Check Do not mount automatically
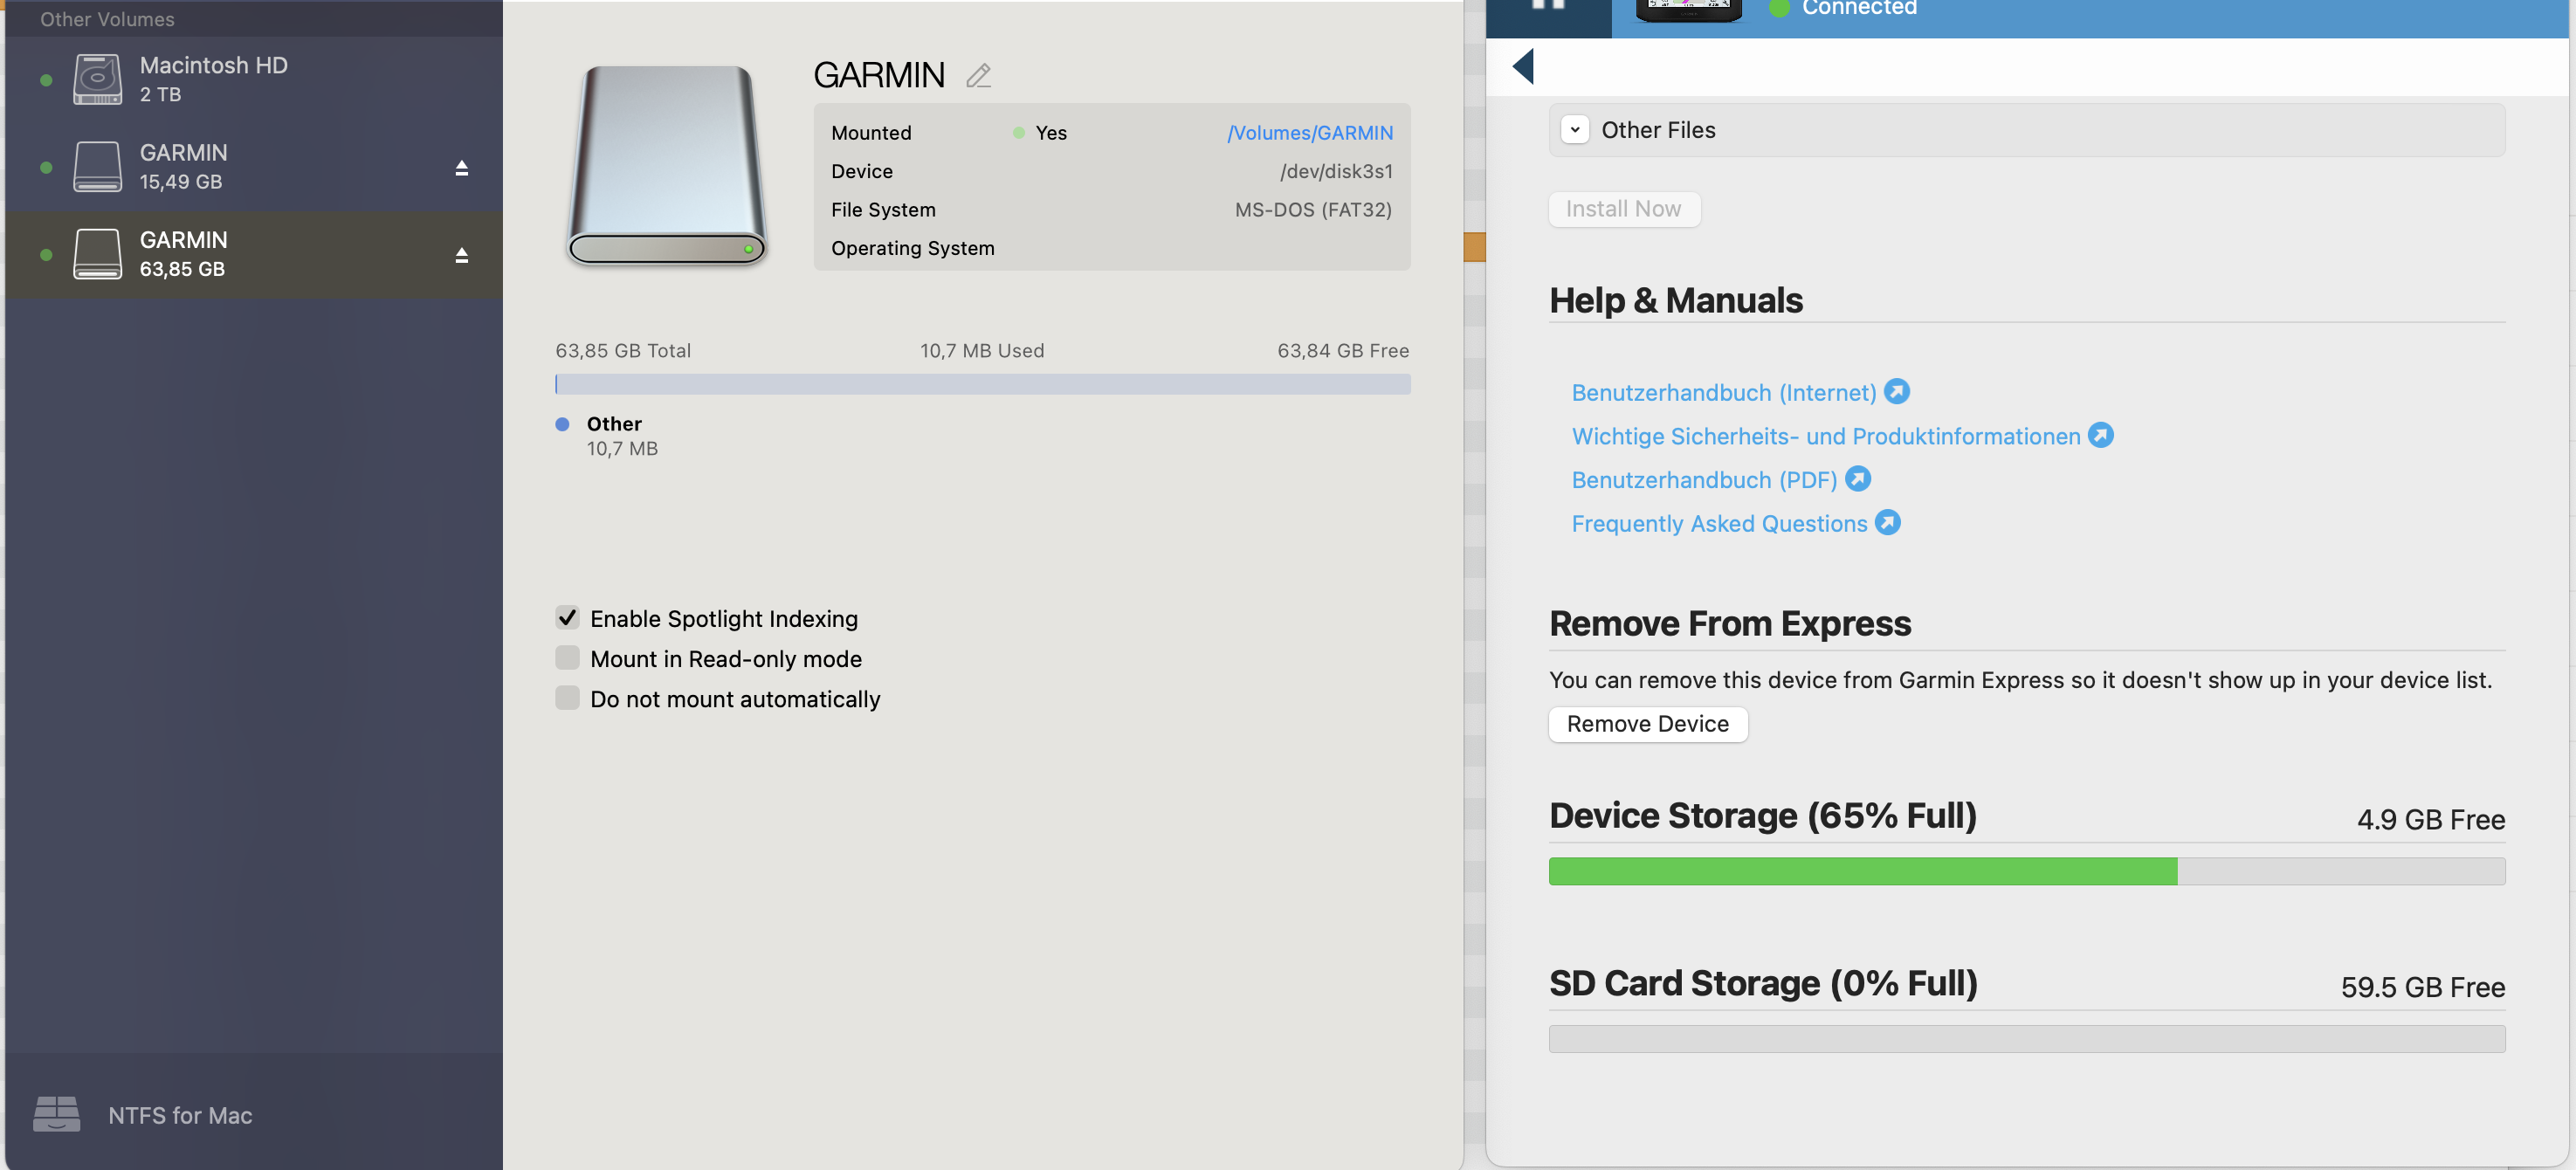2576x1170 pixels. coord(567,698)
